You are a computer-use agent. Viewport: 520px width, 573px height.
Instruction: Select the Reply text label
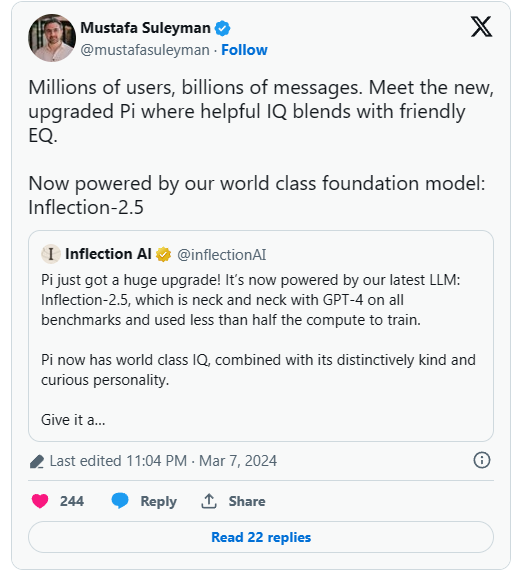pyautogui.click(x=159, y=501)
